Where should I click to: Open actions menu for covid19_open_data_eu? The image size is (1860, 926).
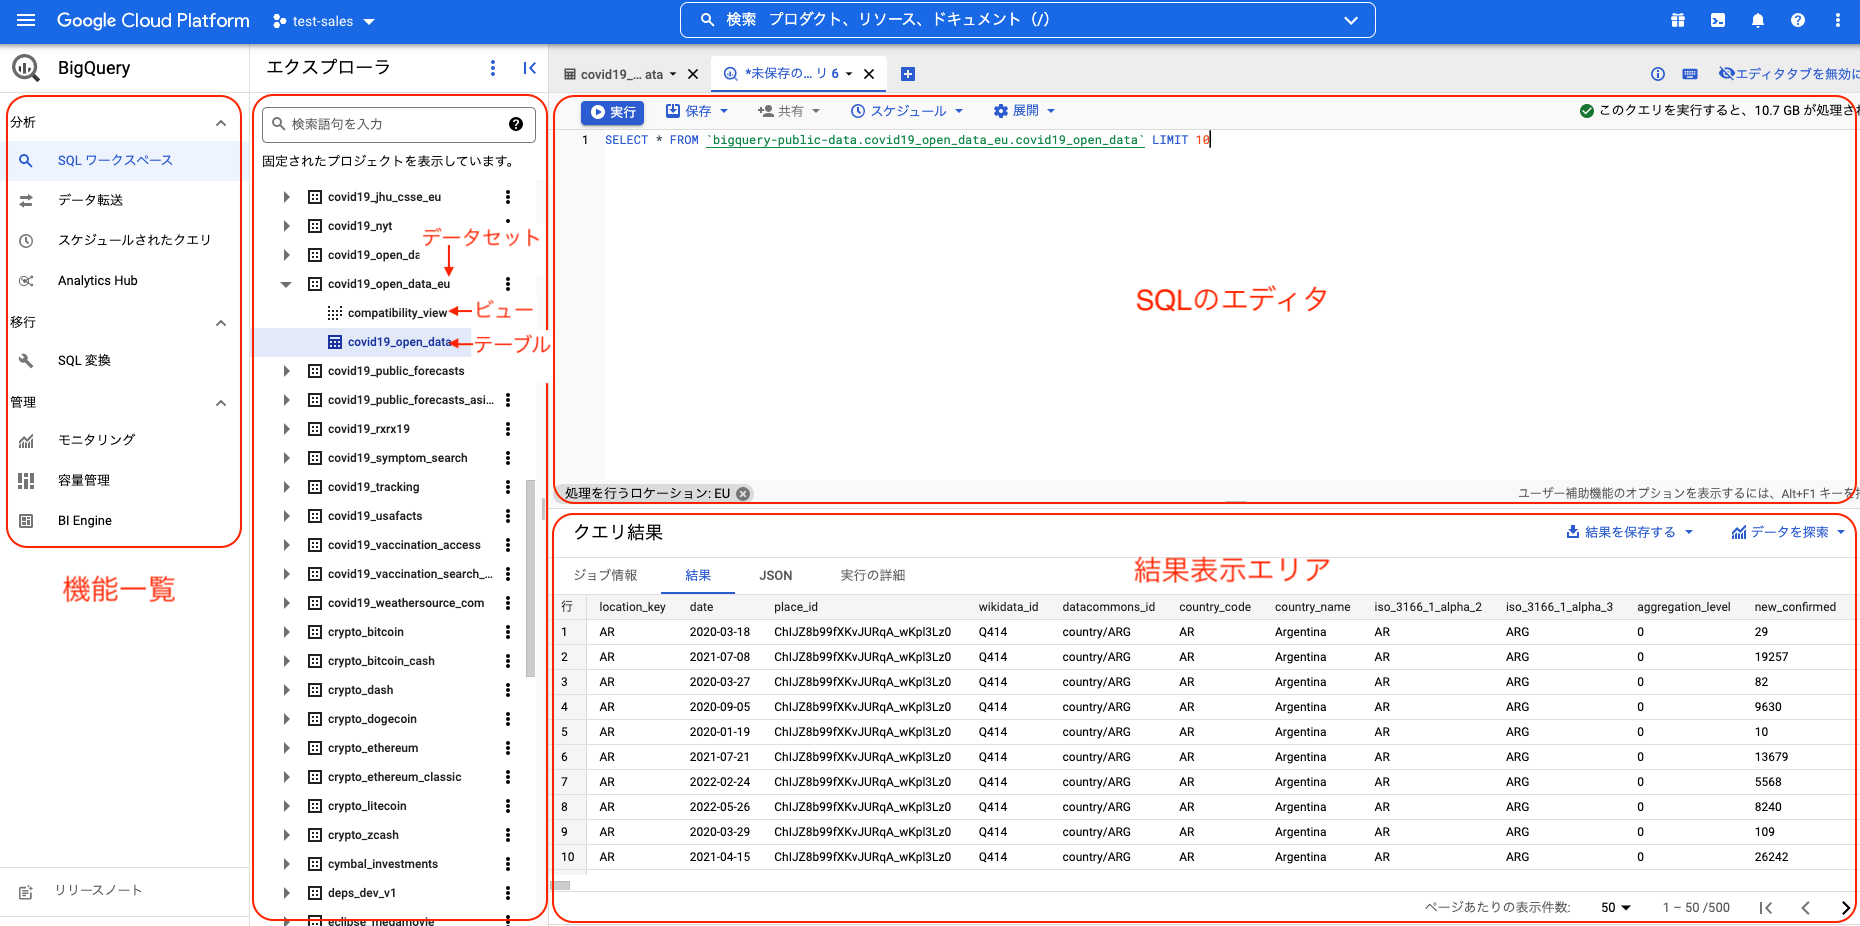[508, 284]
